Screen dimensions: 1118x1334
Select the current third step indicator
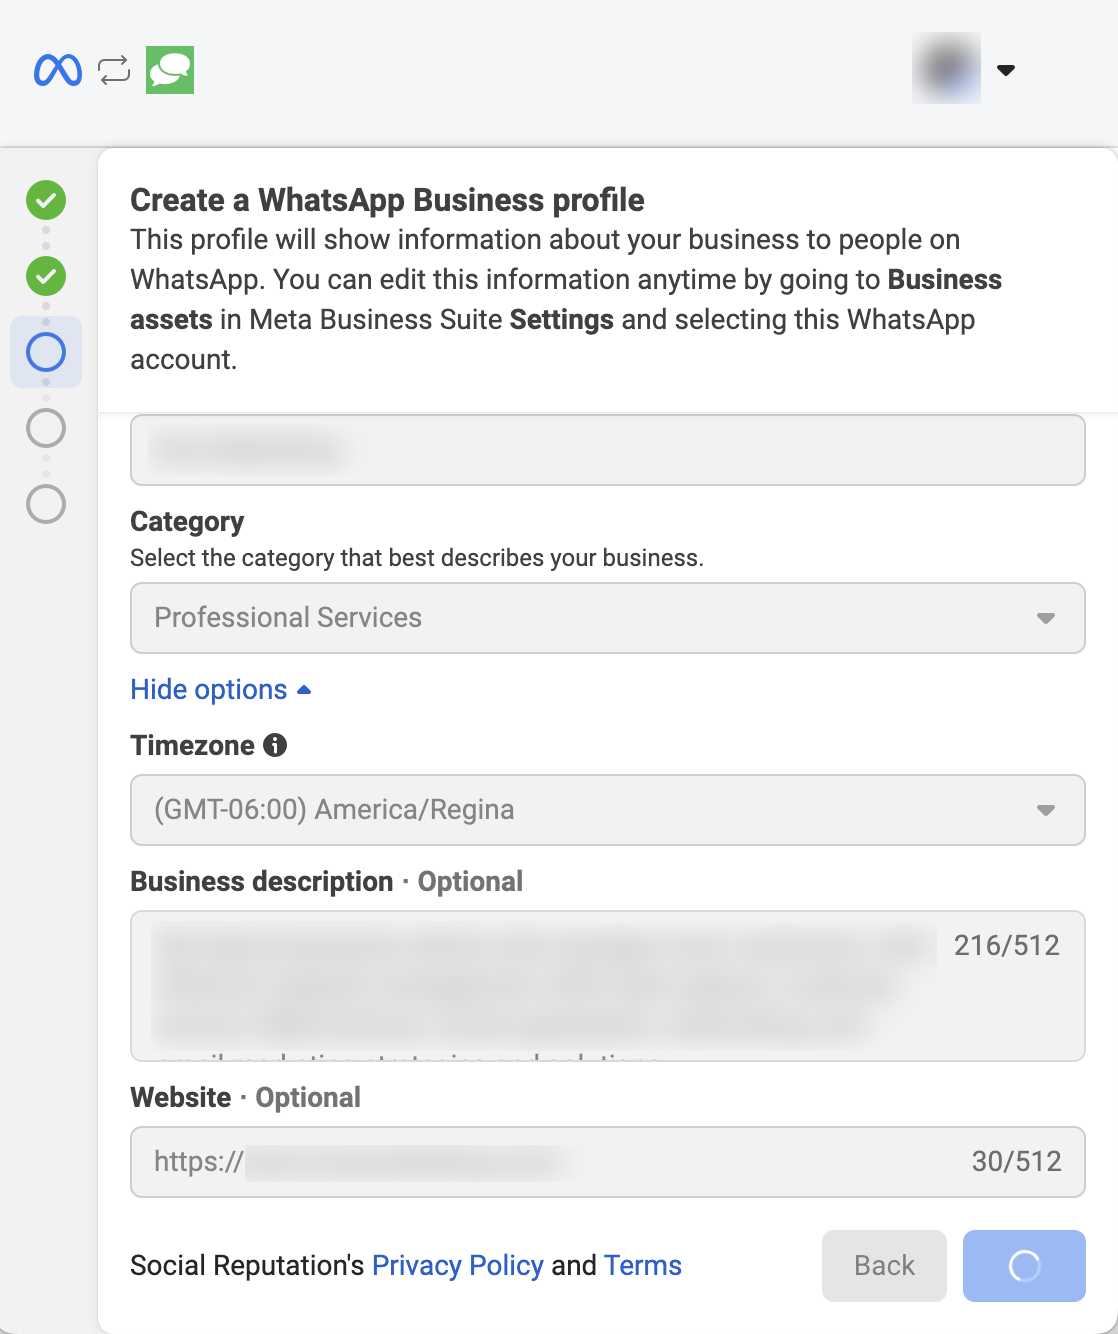click(x=46, y=352)
